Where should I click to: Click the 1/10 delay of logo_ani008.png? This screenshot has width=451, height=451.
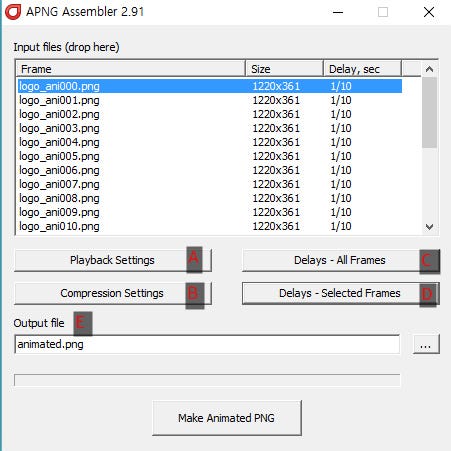click(341, 198)
